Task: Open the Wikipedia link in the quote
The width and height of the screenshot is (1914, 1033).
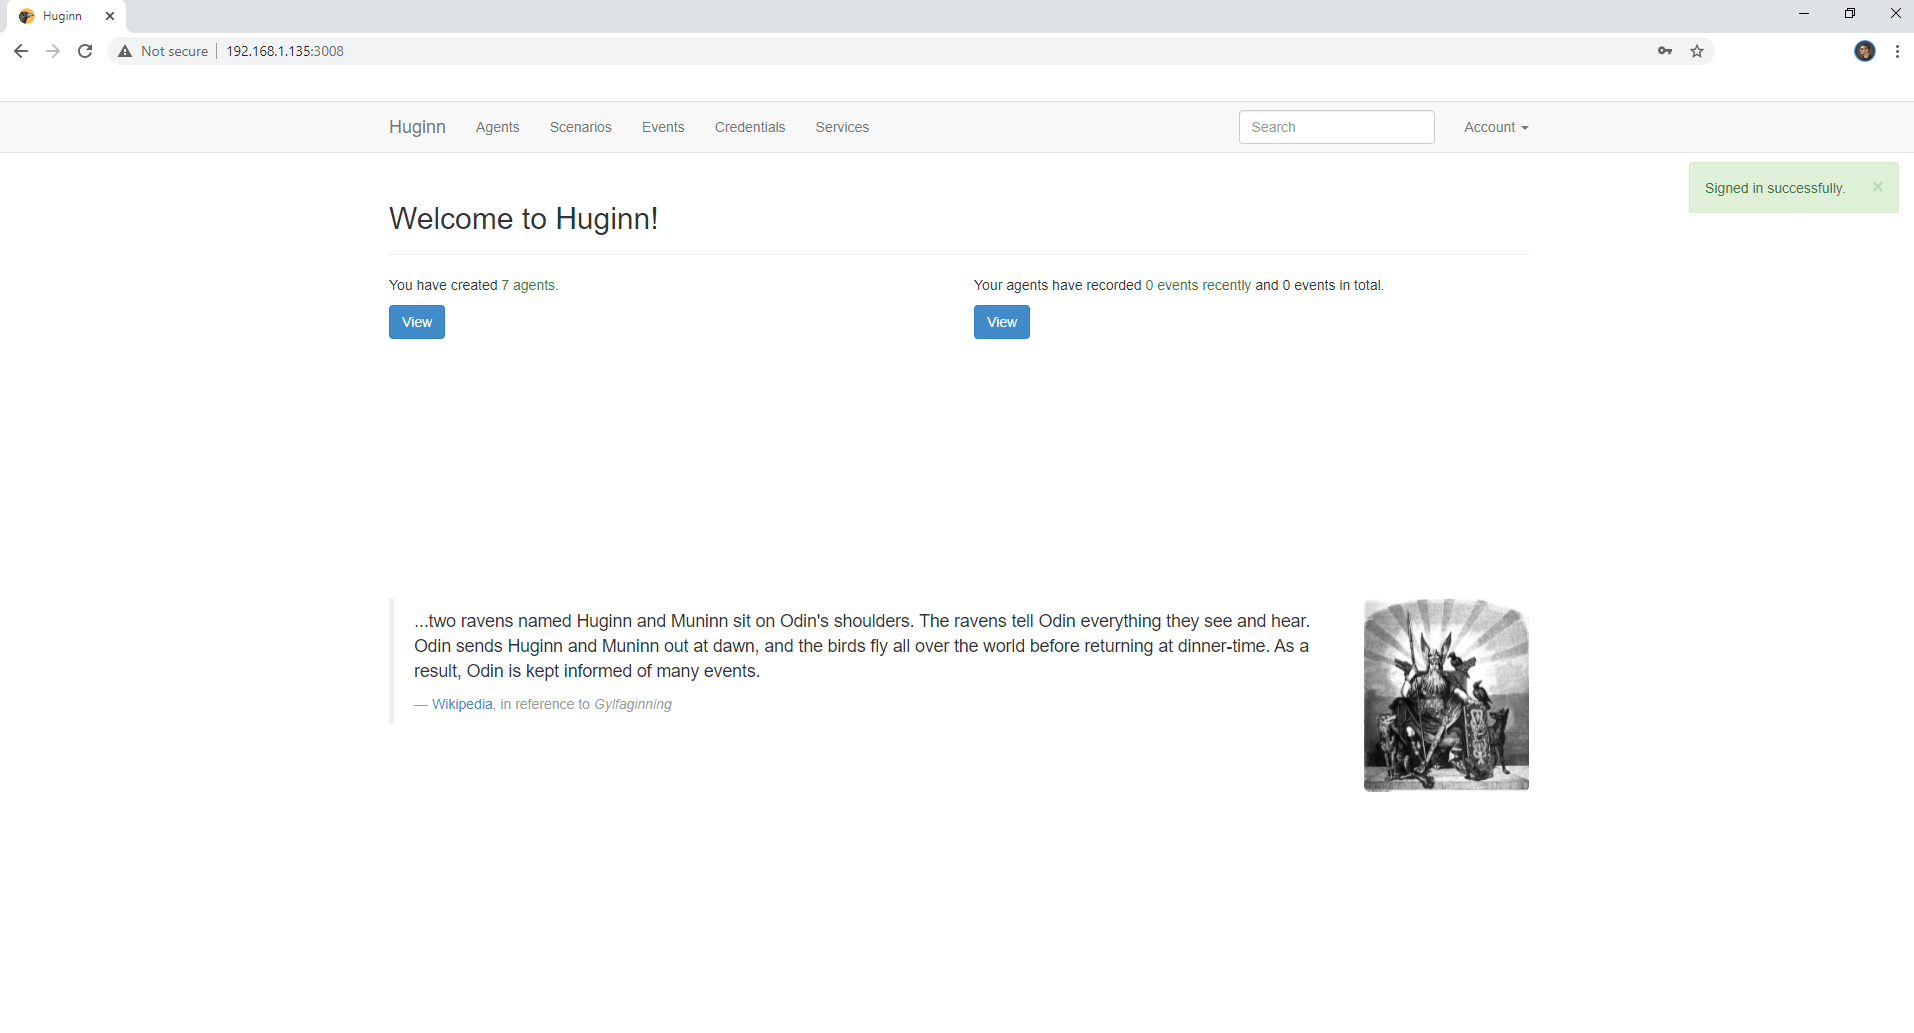Action: [x=462, y=704]
